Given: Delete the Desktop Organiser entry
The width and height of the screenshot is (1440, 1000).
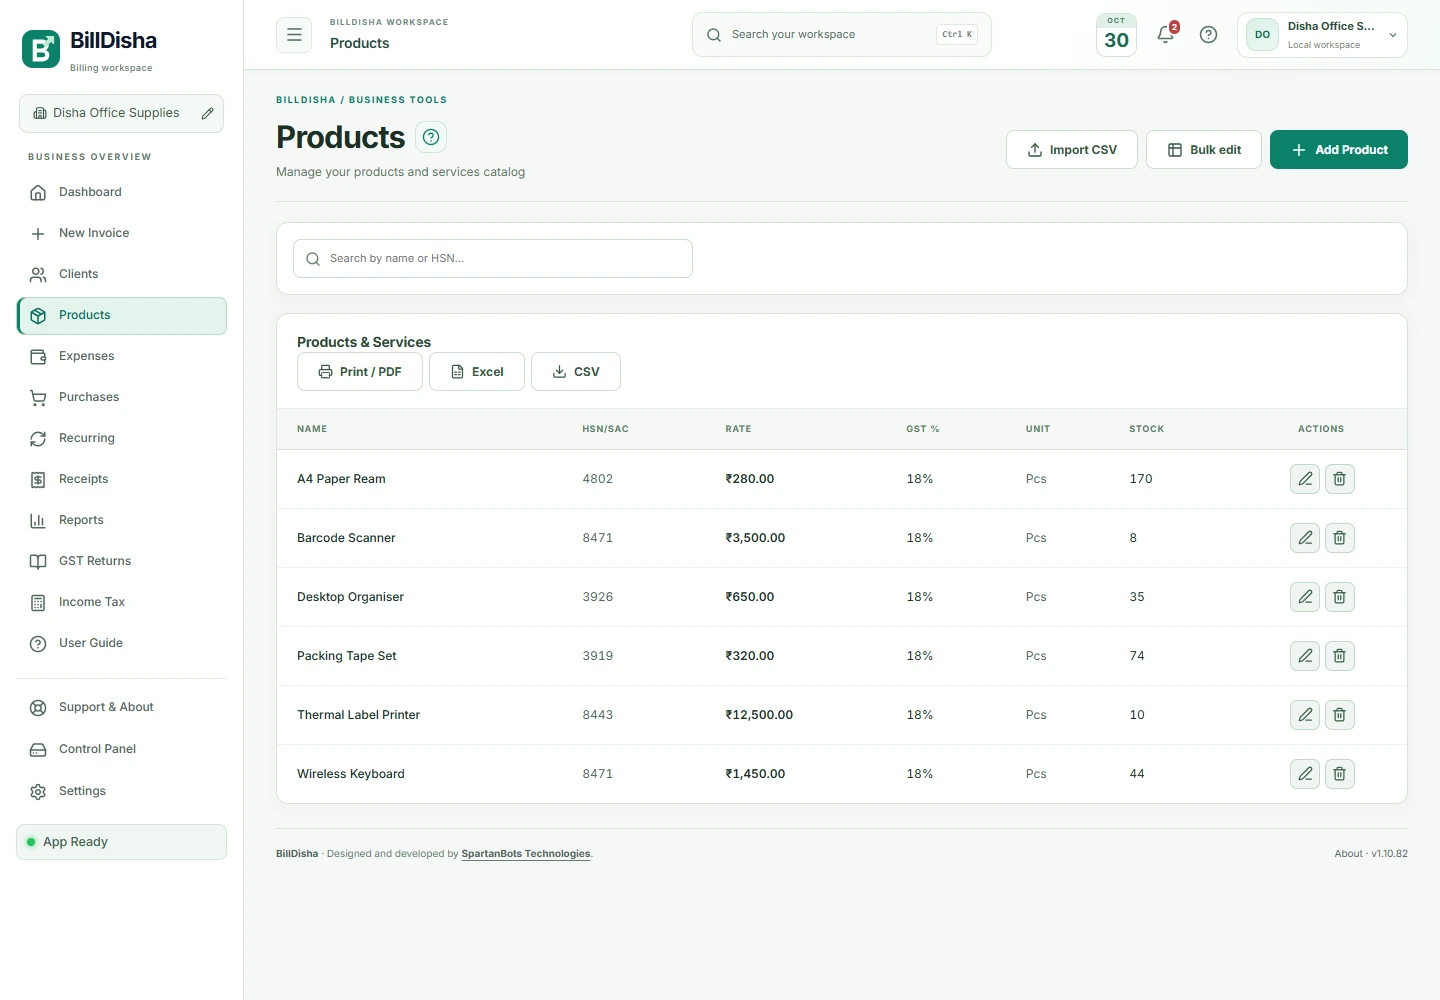Looking at the screenshot, I should 1340,597.
